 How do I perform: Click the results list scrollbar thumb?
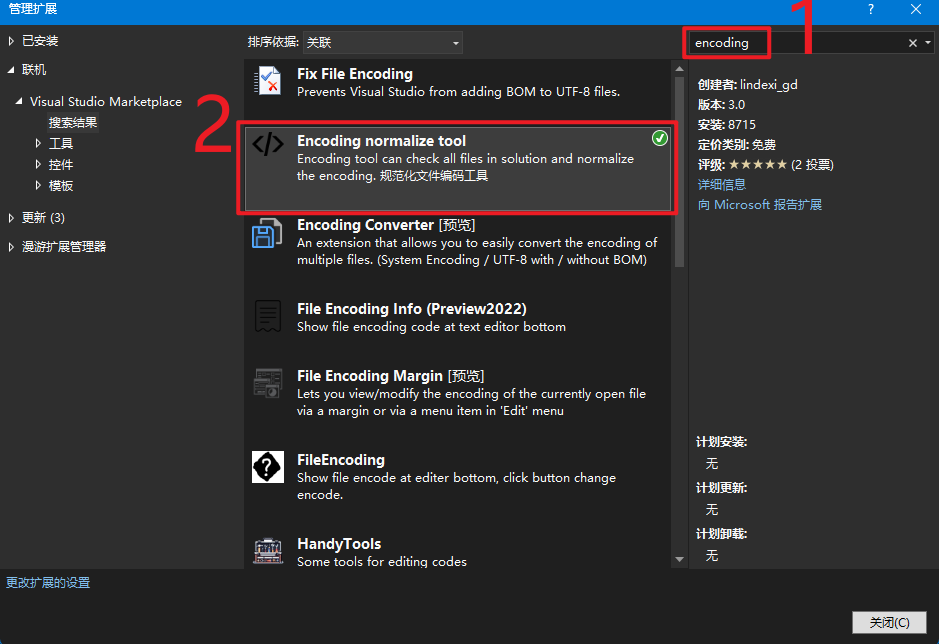pyautogui.click(x=679, y=172)
